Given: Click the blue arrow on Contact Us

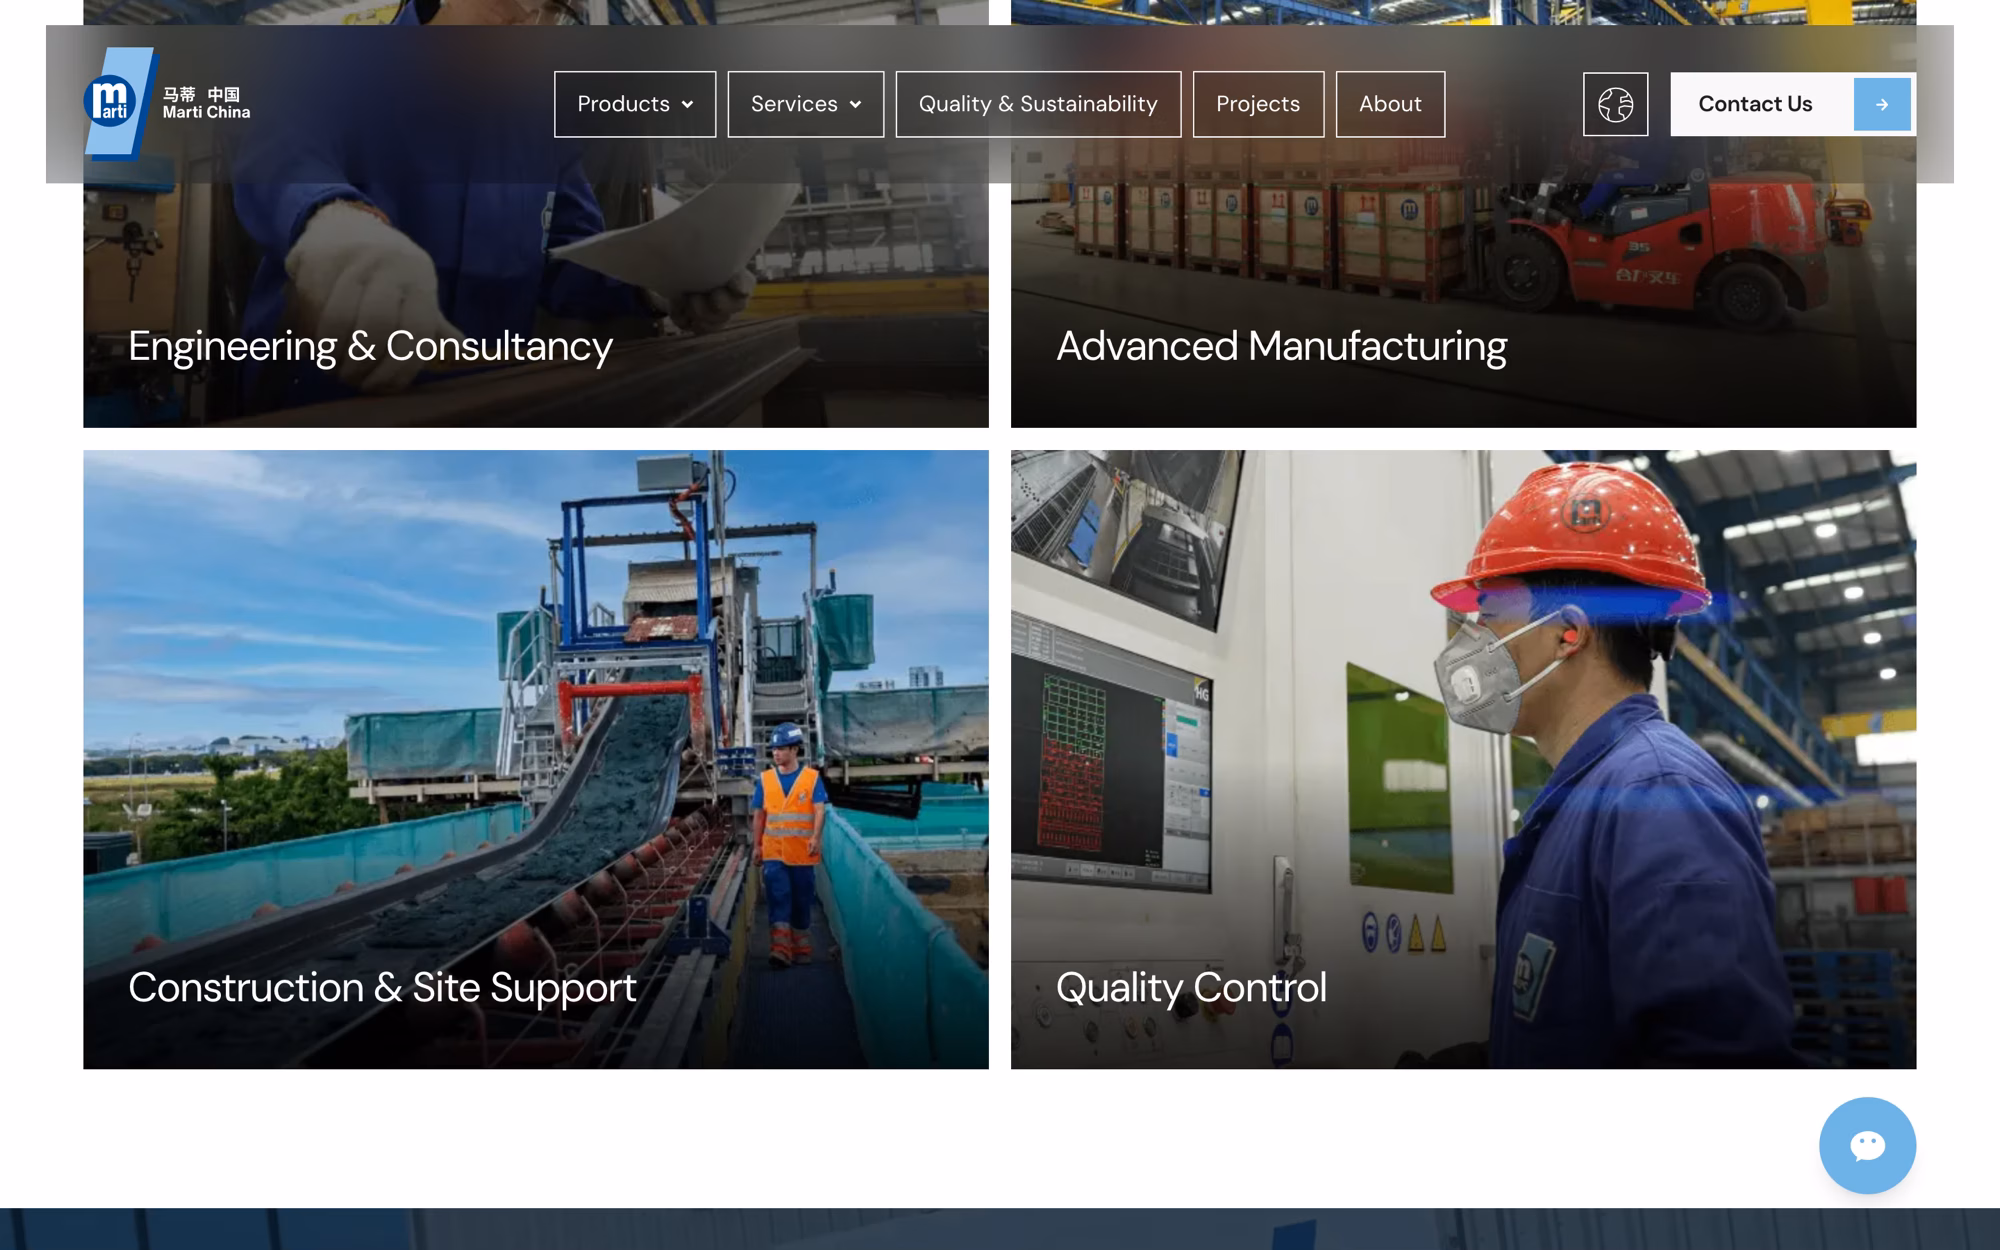Looking at the screenshot, I should [1882, 104].
